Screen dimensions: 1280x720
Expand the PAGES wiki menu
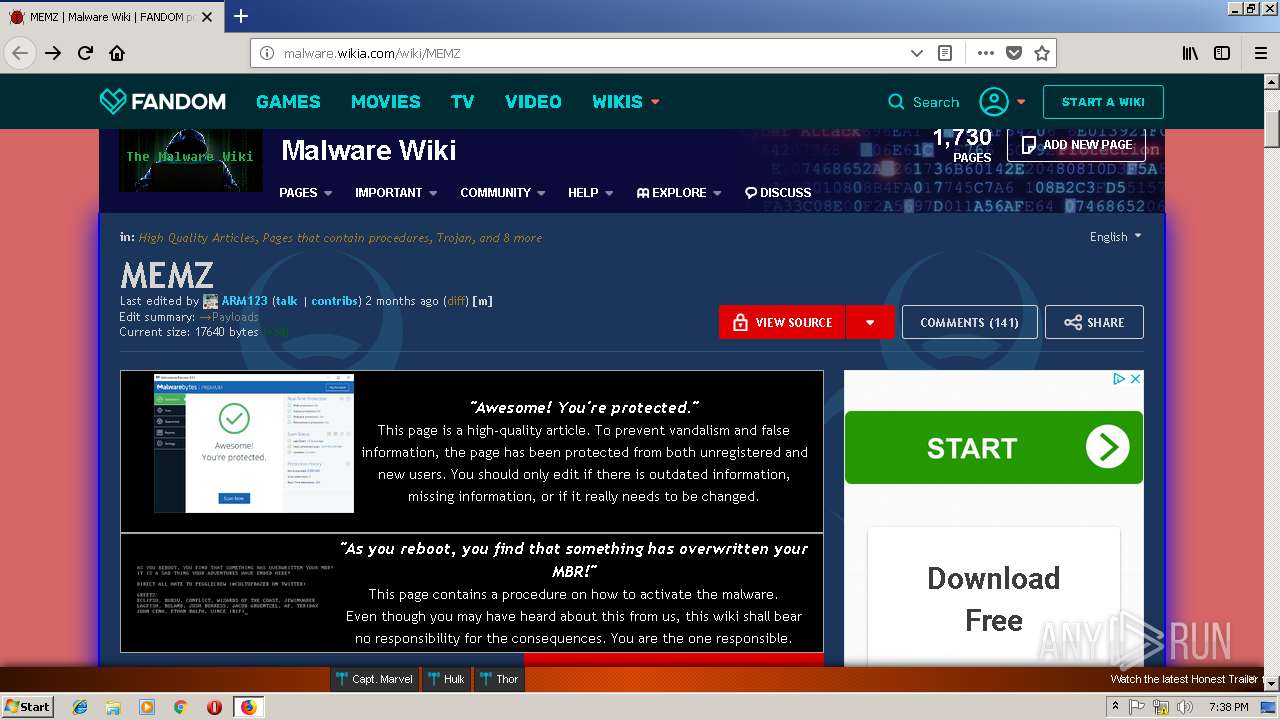point(305,192)
